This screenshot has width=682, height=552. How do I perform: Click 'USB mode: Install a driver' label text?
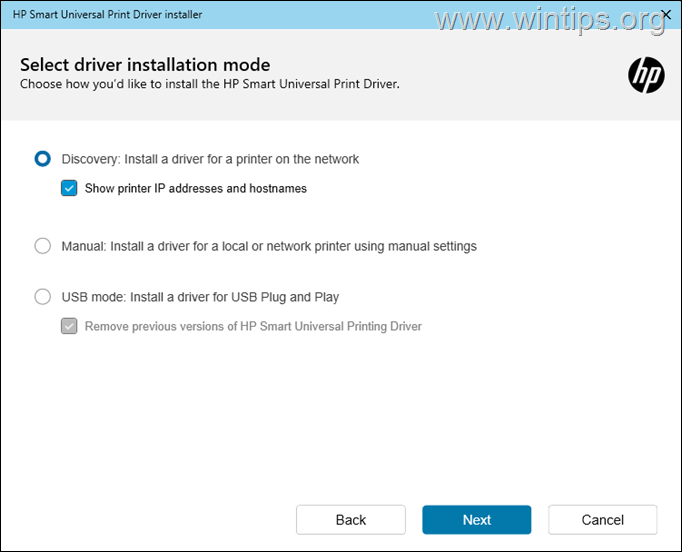pos(201,297)
